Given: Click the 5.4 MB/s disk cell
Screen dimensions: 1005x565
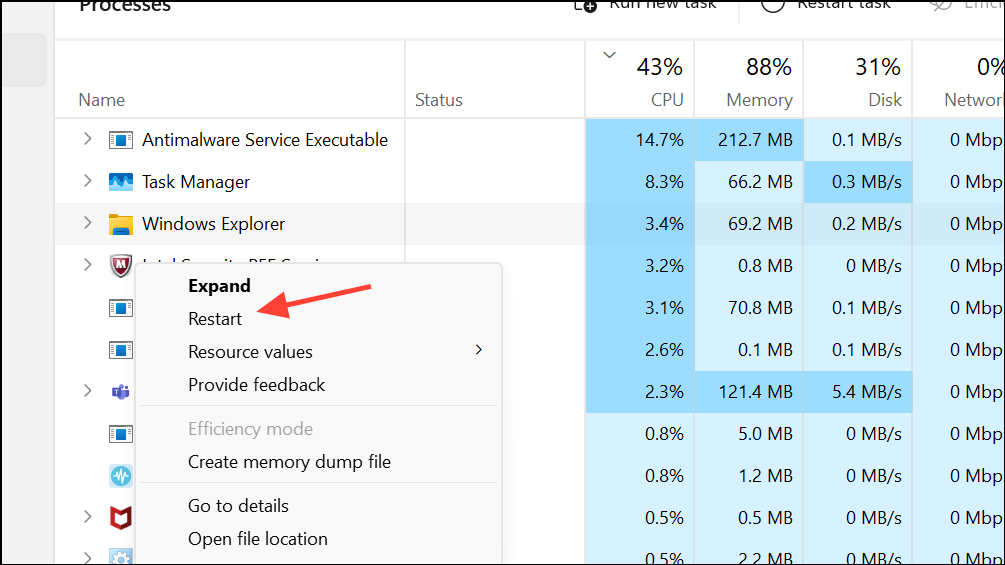Looking at the screenshot, I should [x=858, y=392].
